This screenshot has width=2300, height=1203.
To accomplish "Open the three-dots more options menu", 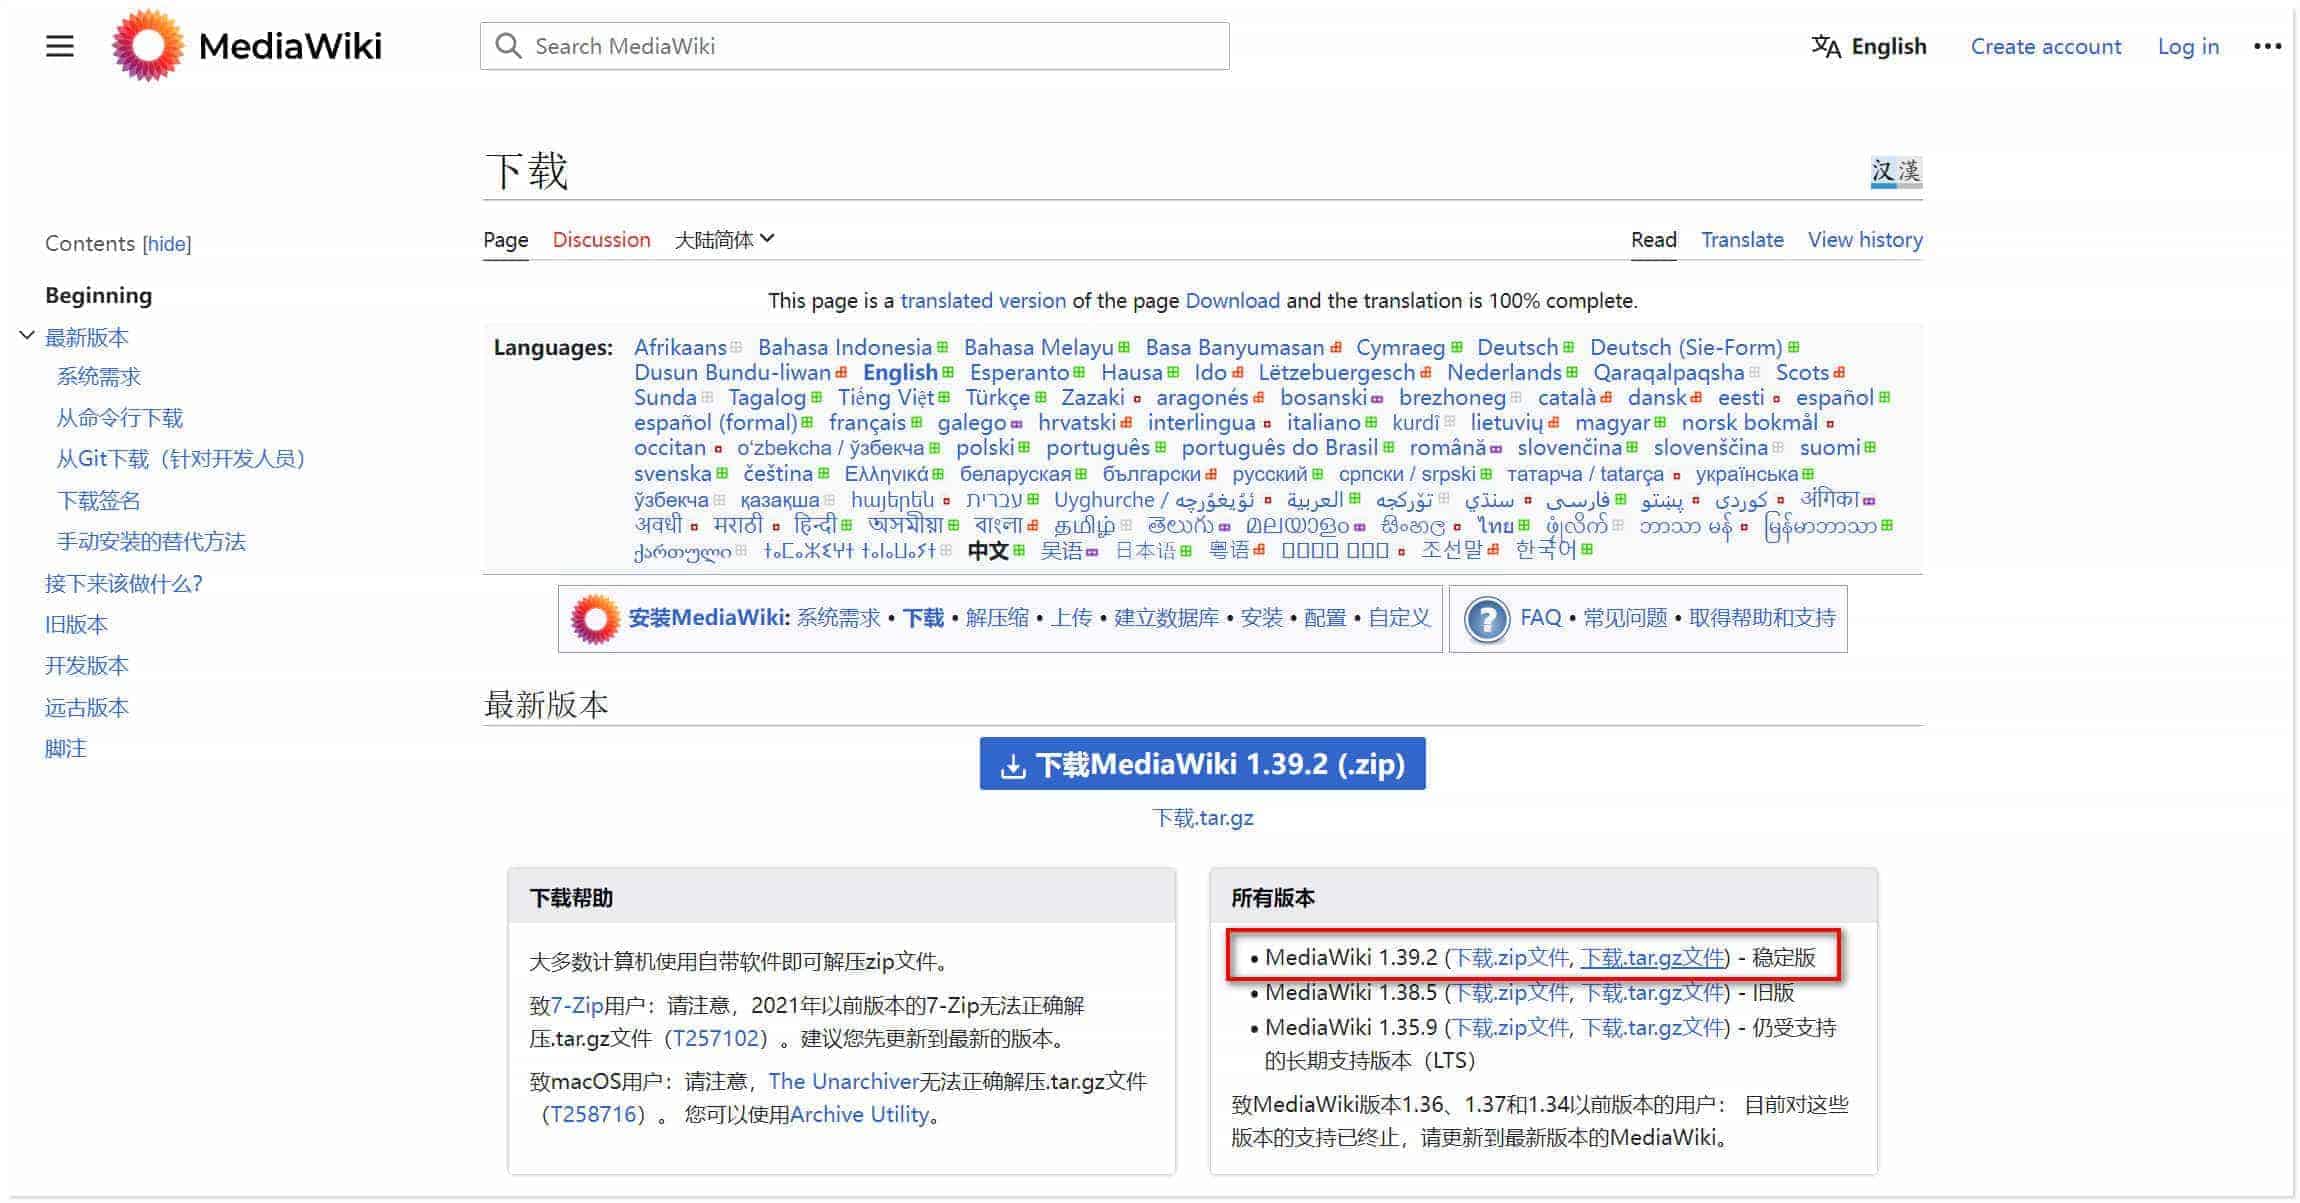I will click(x=2267, y=46).
